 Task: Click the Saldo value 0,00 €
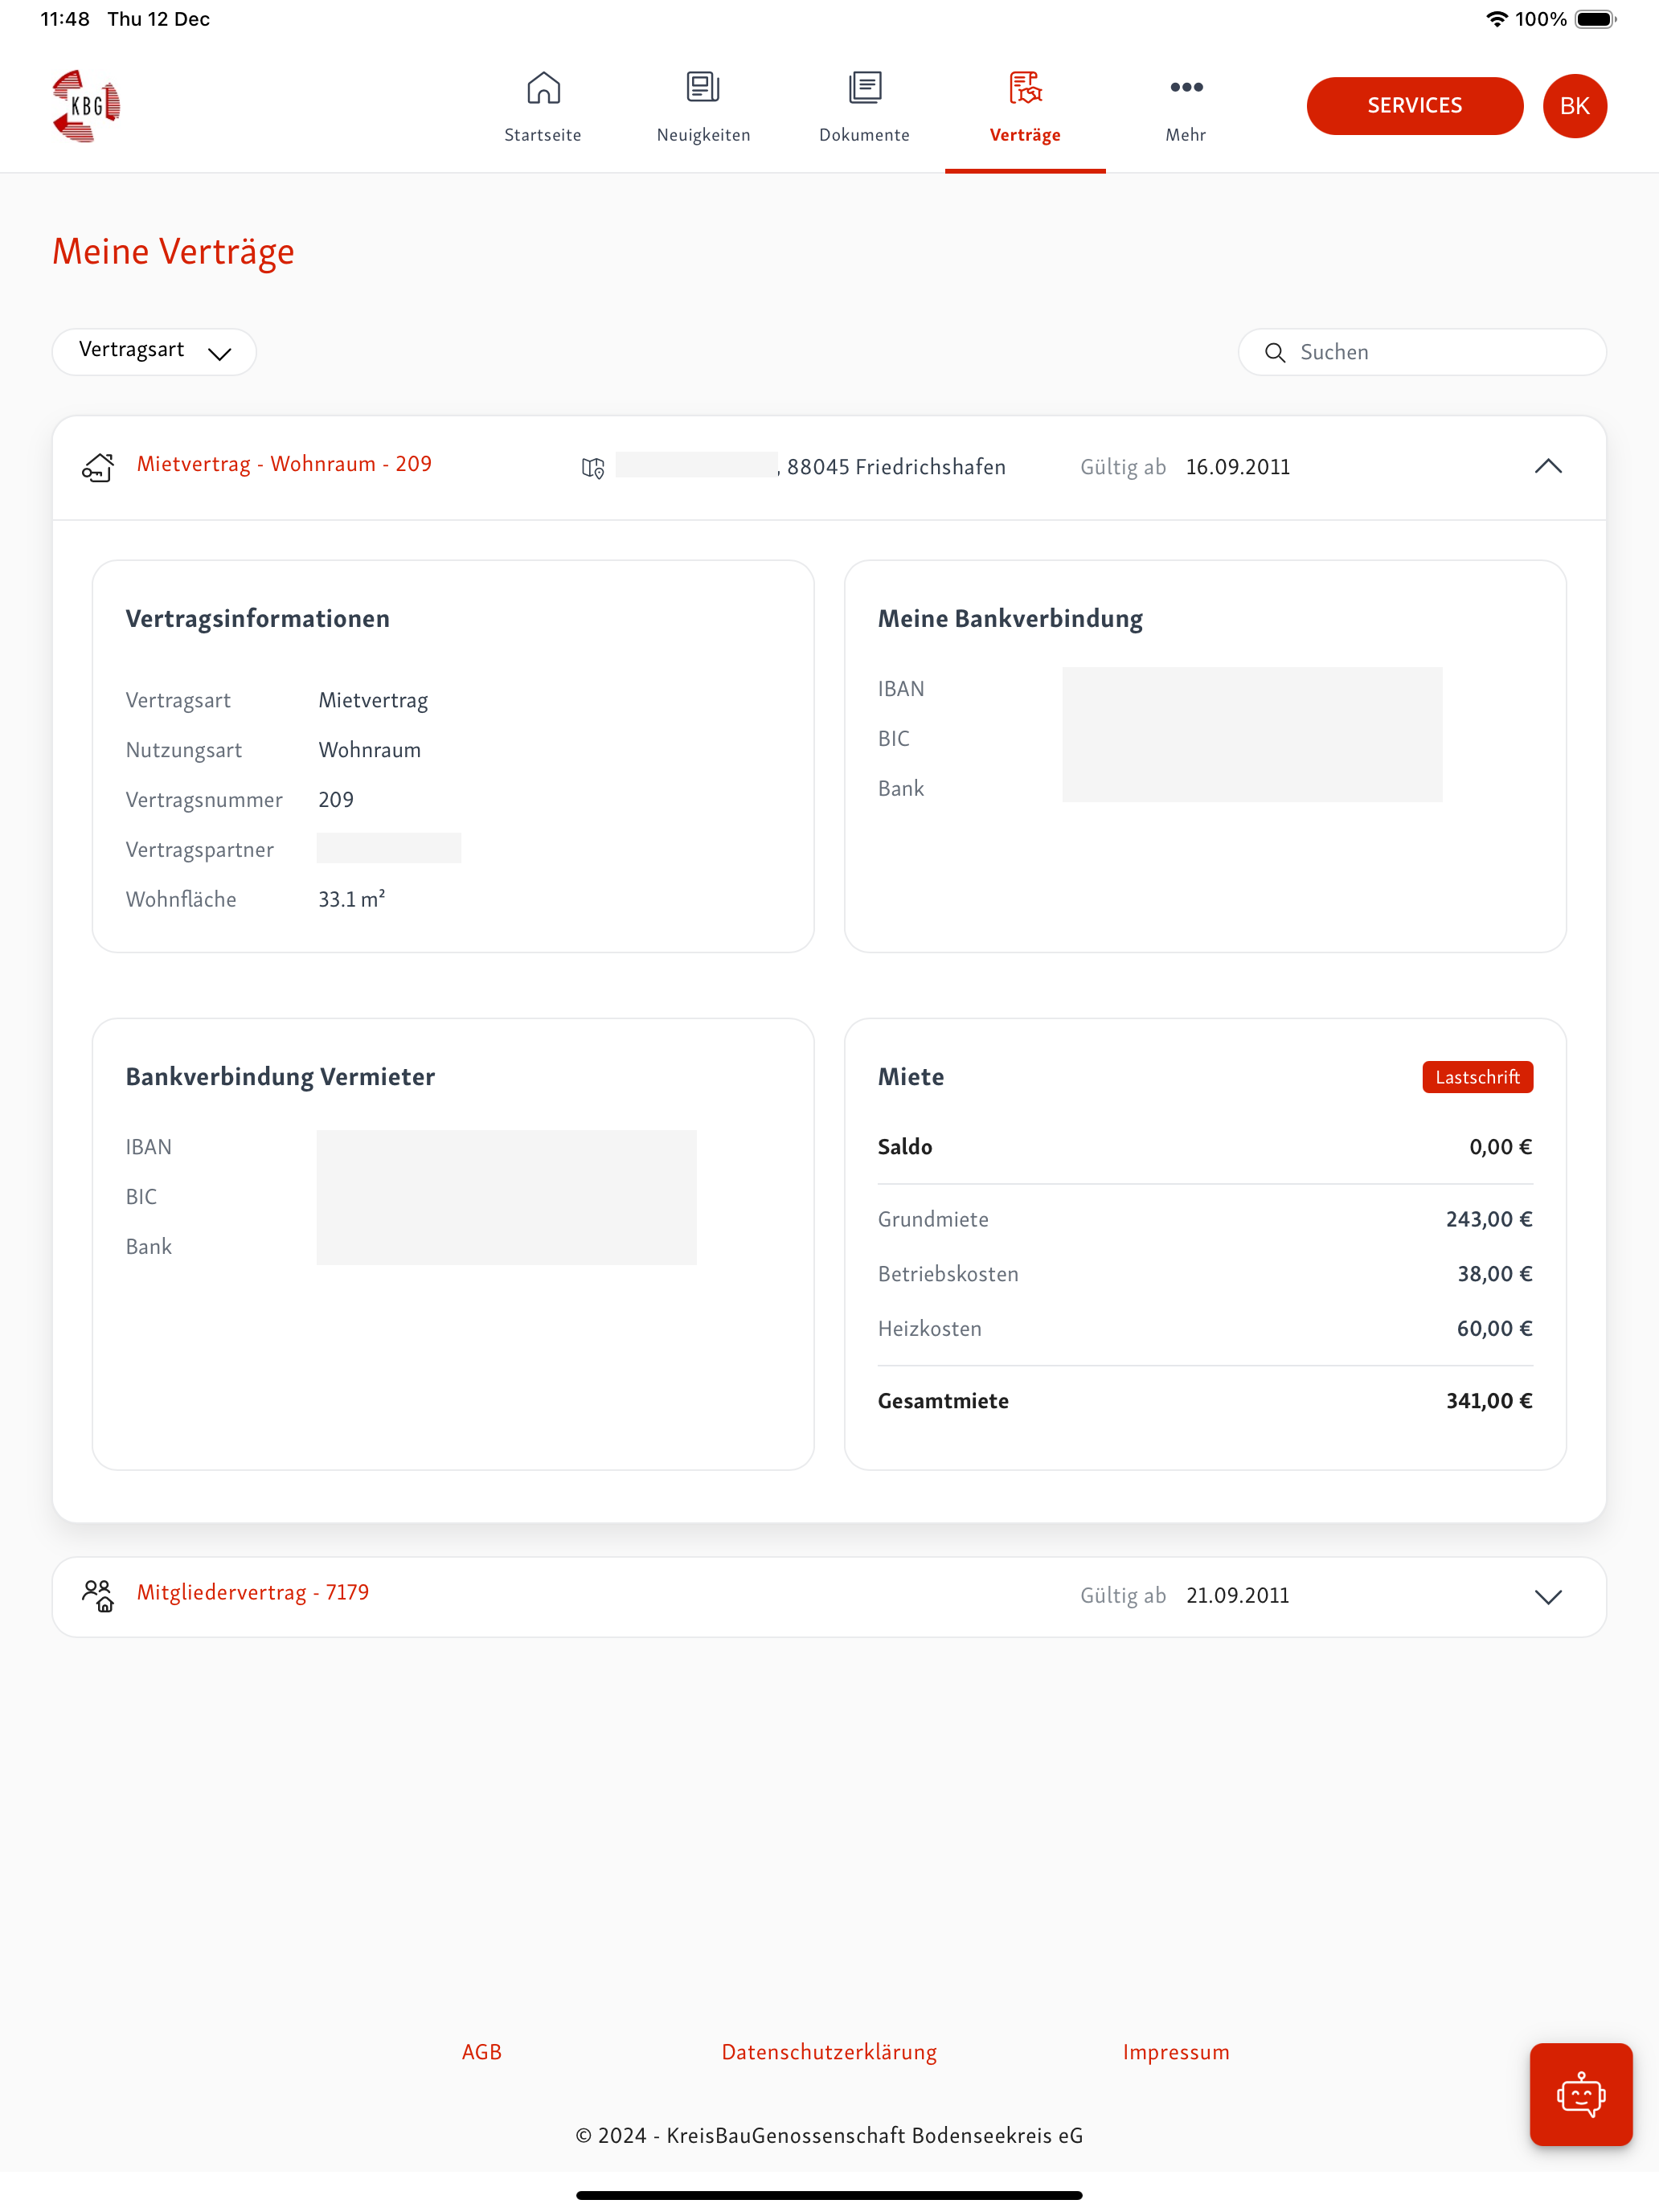coord(1500,1147)
